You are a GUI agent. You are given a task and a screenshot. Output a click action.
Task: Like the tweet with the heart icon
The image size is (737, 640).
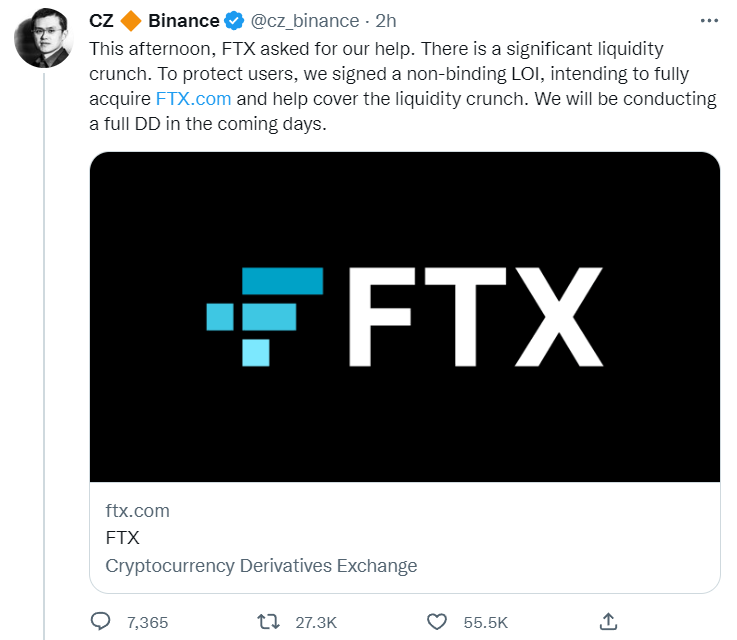pos(437,622)
